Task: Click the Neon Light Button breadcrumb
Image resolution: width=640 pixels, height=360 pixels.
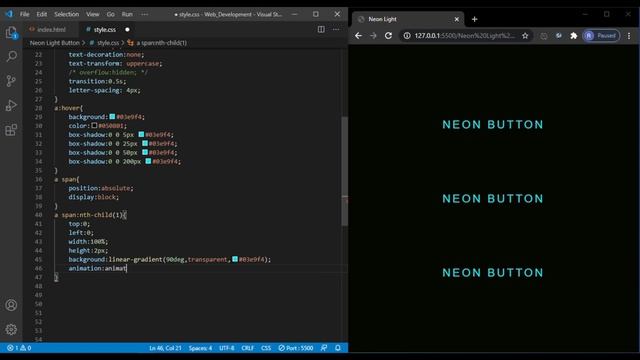Action: (55, 42)
